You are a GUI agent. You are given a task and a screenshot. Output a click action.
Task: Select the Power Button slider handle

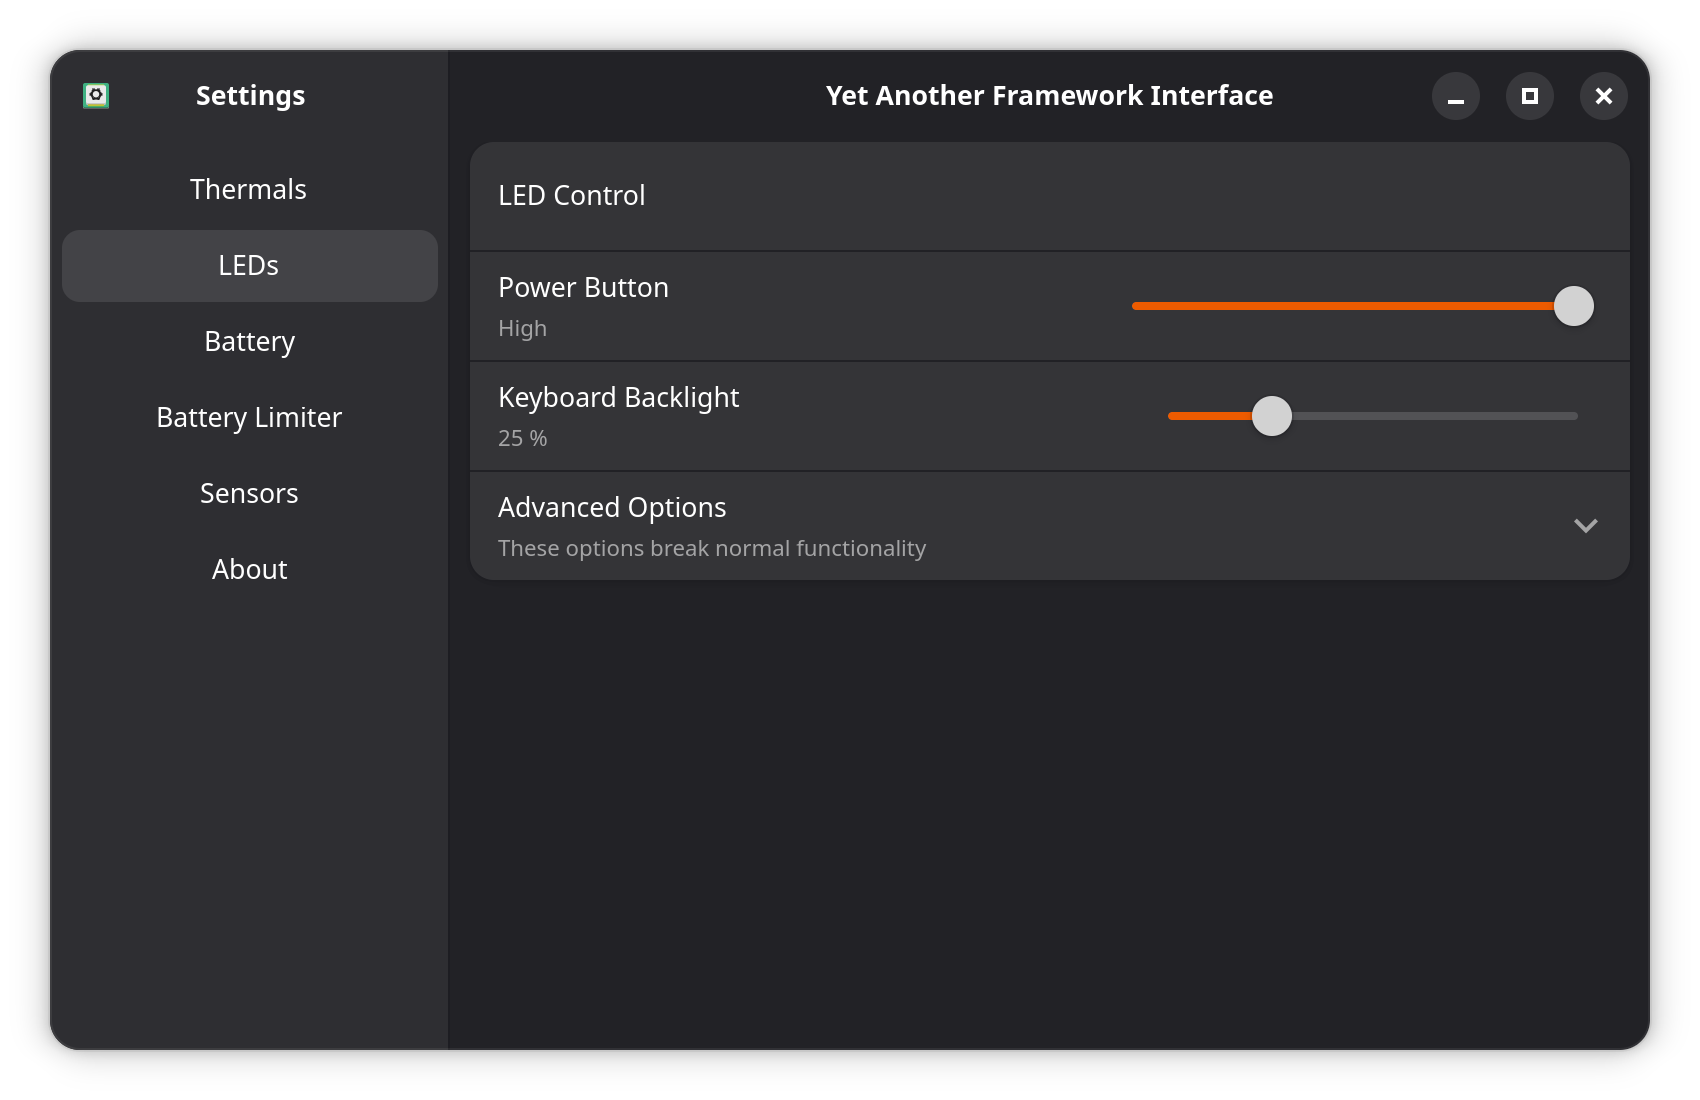click(1575, 307)
